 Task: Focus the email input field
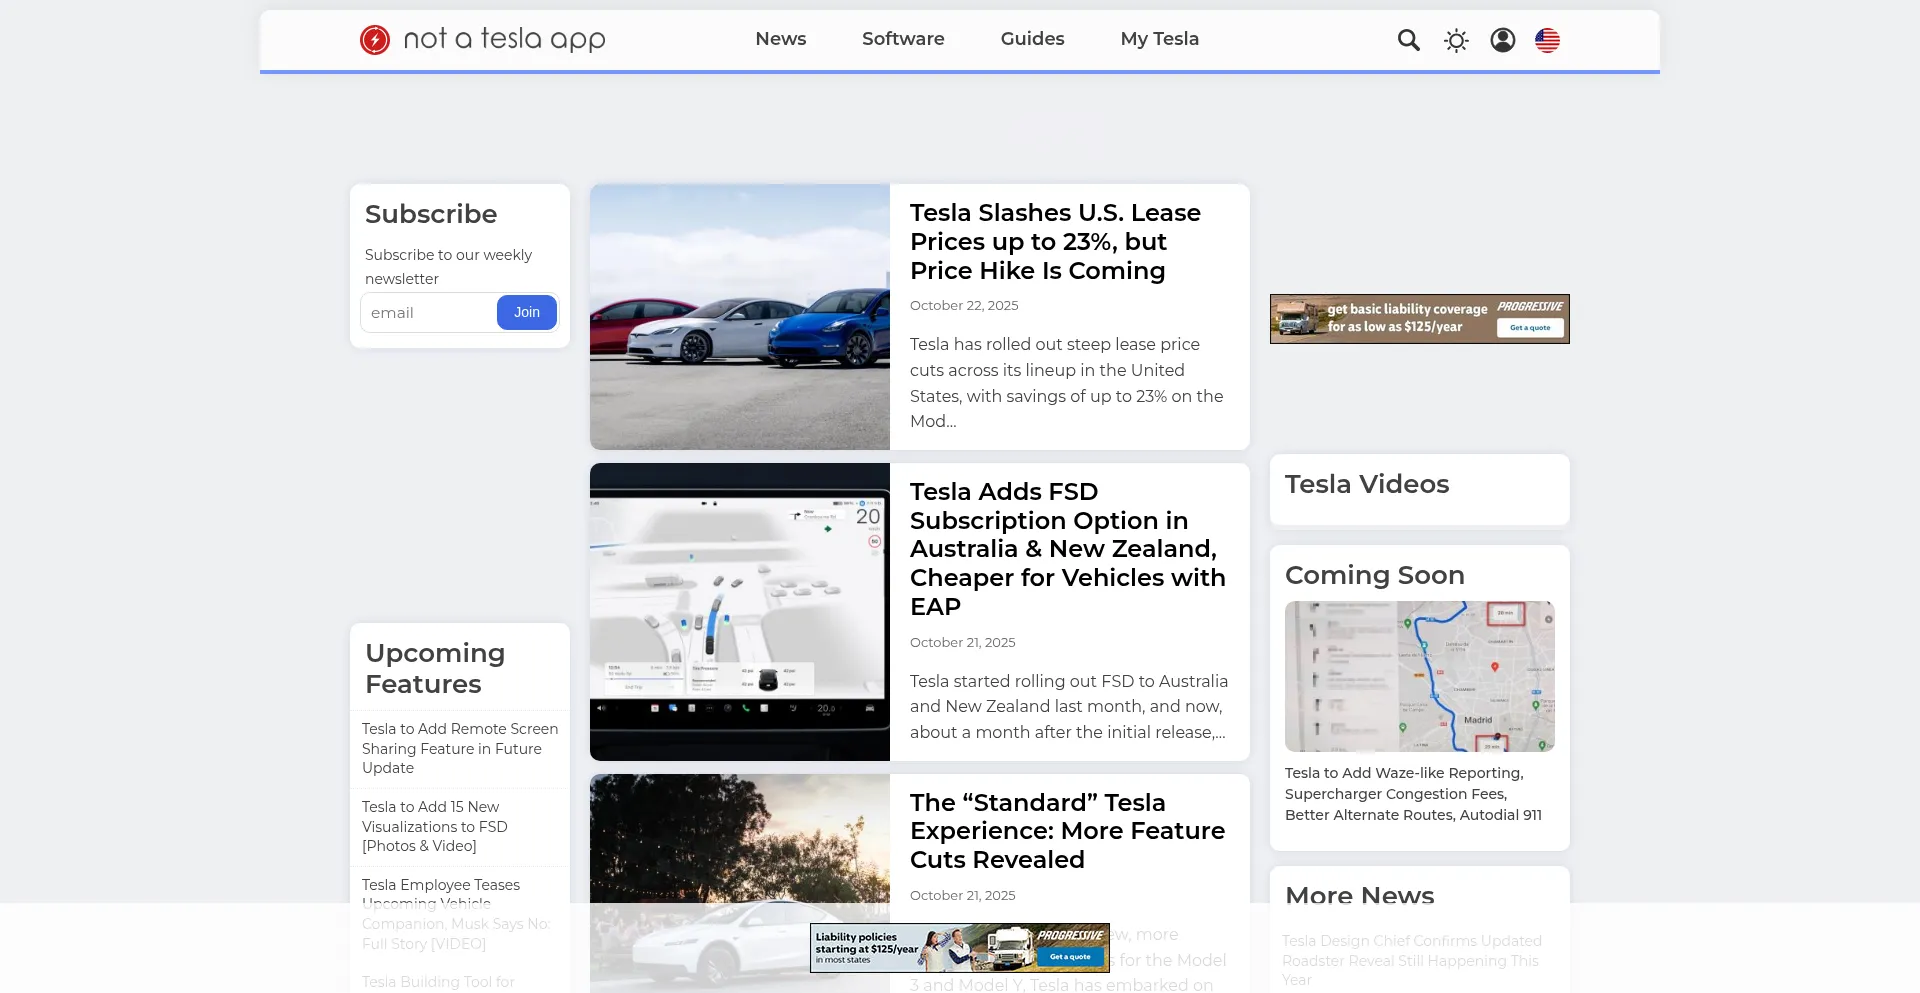428,313
